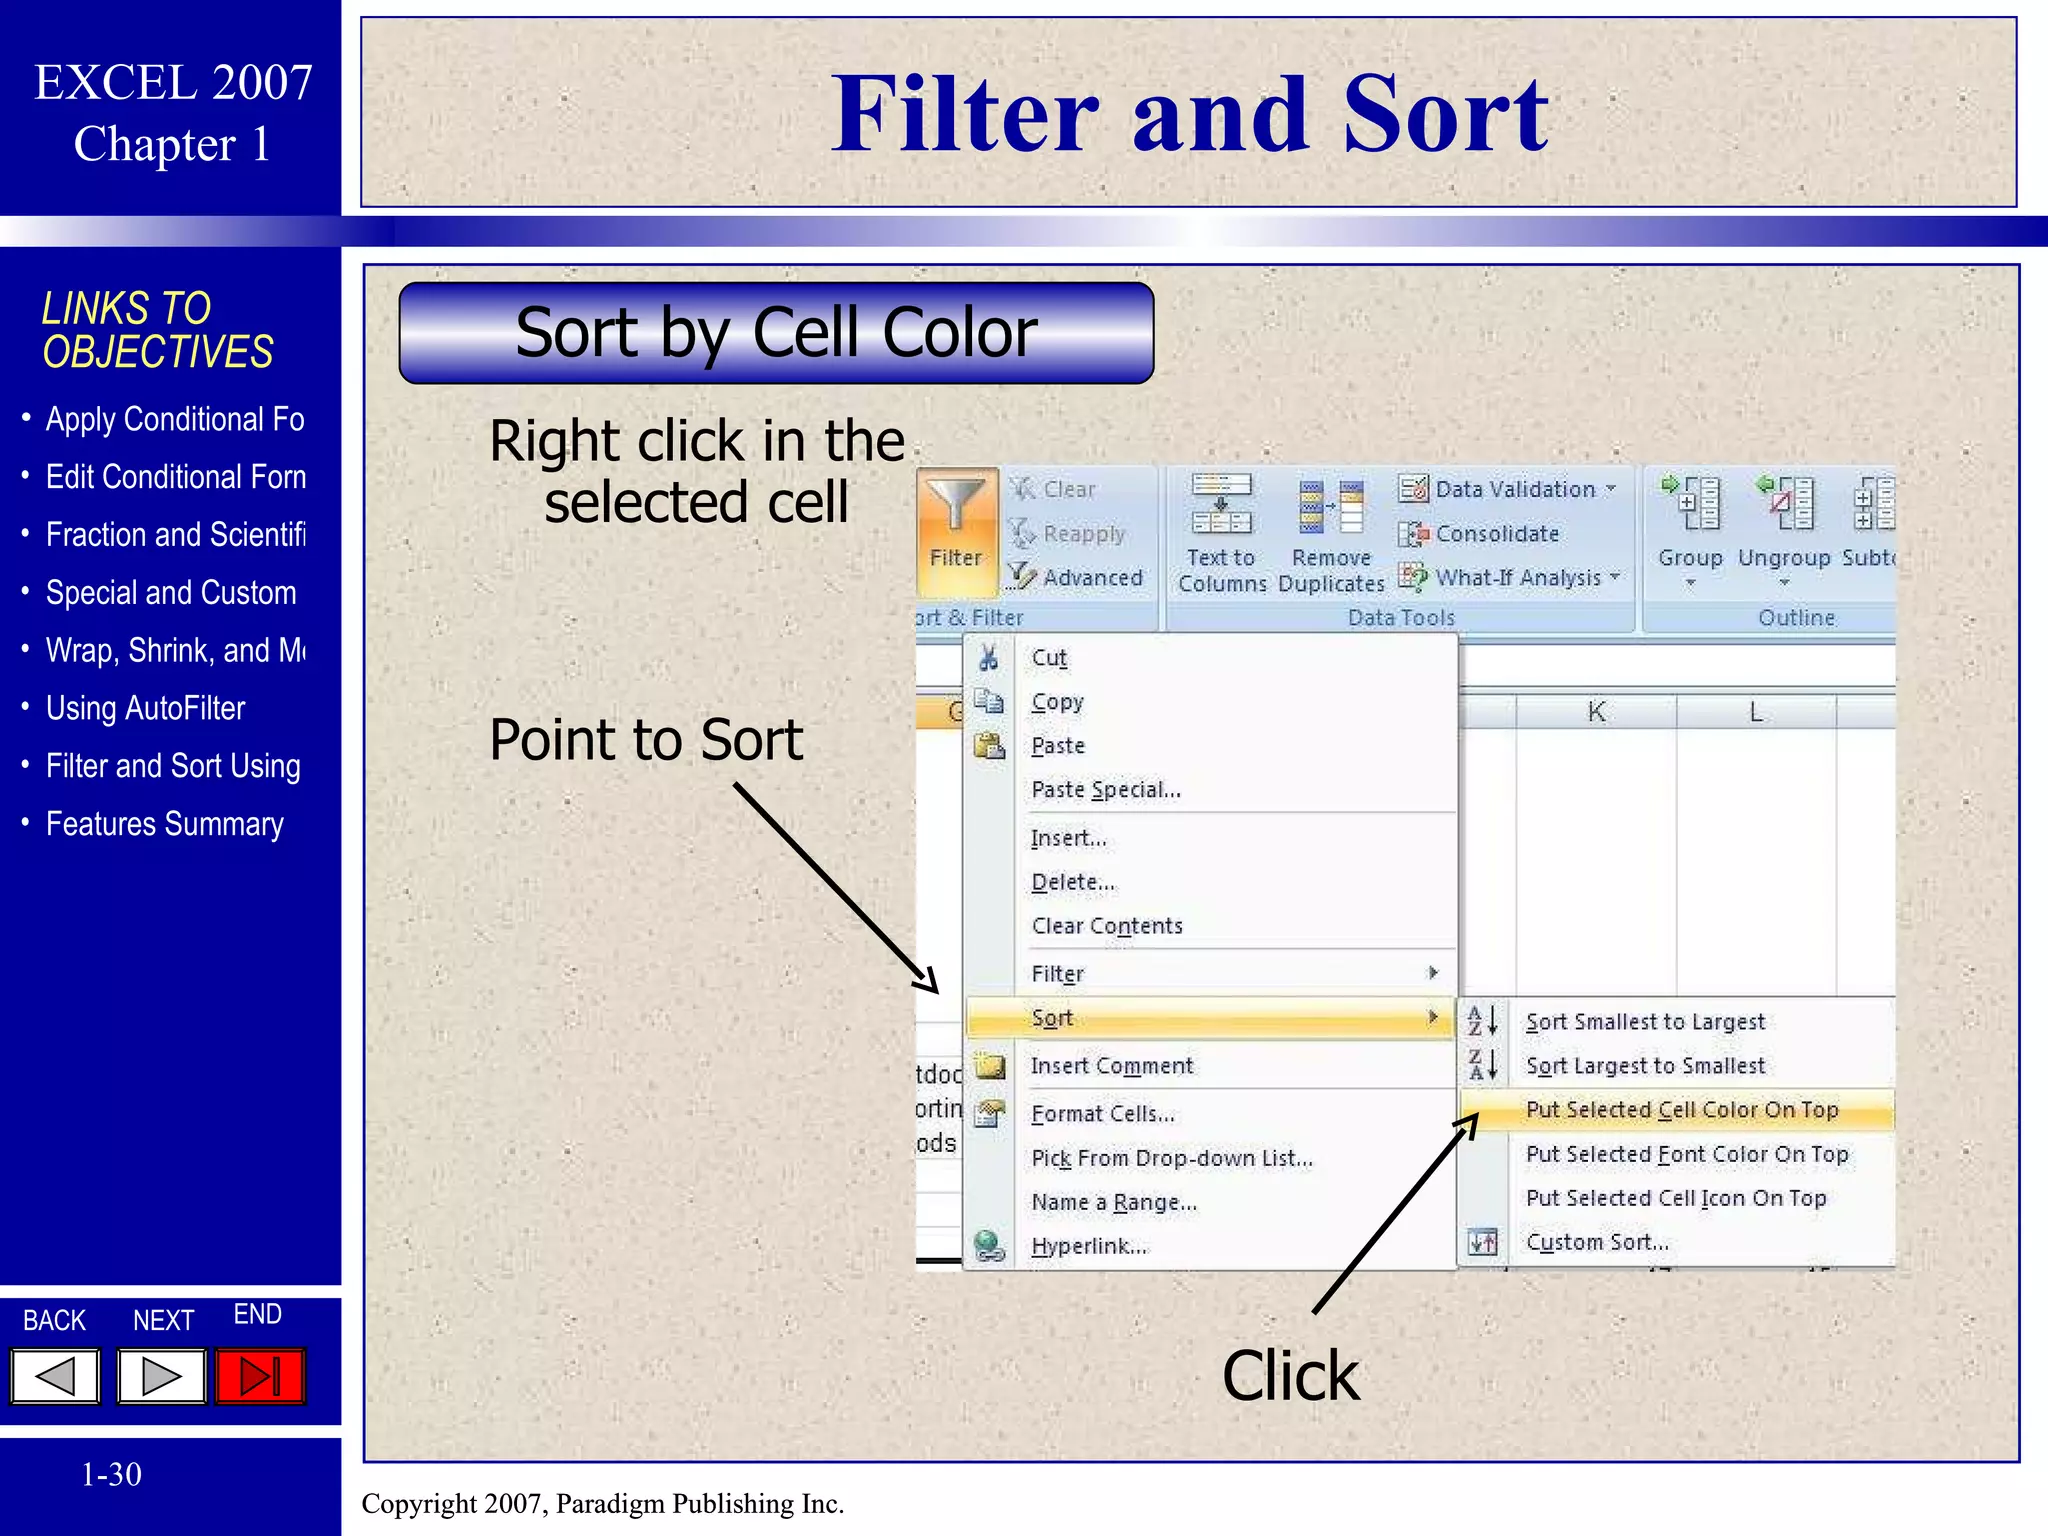Advance with the NEXT arrow button
This screenshot has width=2048, height=1536.
[161, 1376]
